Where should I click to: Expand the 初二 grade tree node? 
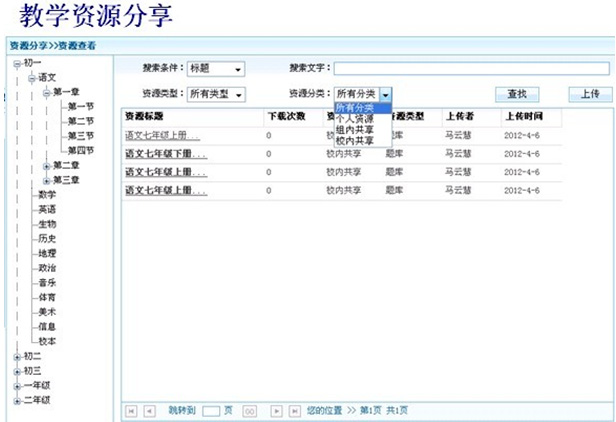17,356
